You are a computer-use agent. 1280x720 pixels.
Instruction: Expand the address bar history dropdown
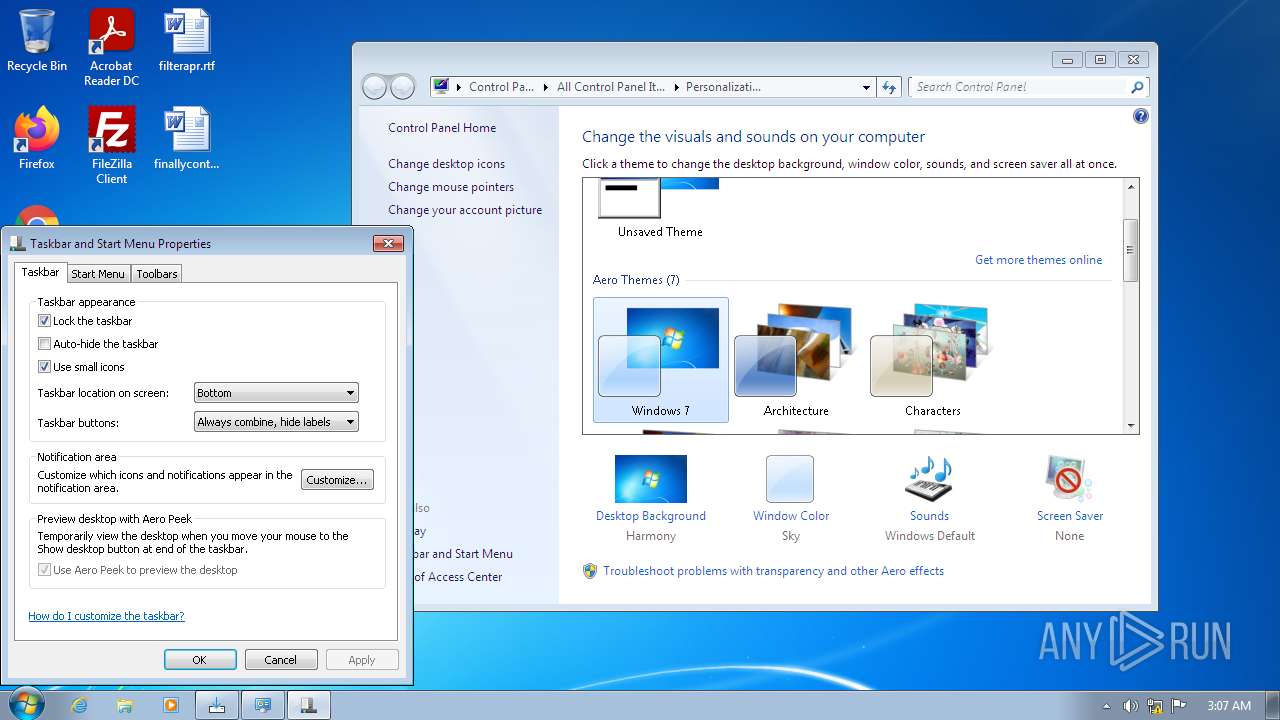pyautogui.click(x=866, y=87)
